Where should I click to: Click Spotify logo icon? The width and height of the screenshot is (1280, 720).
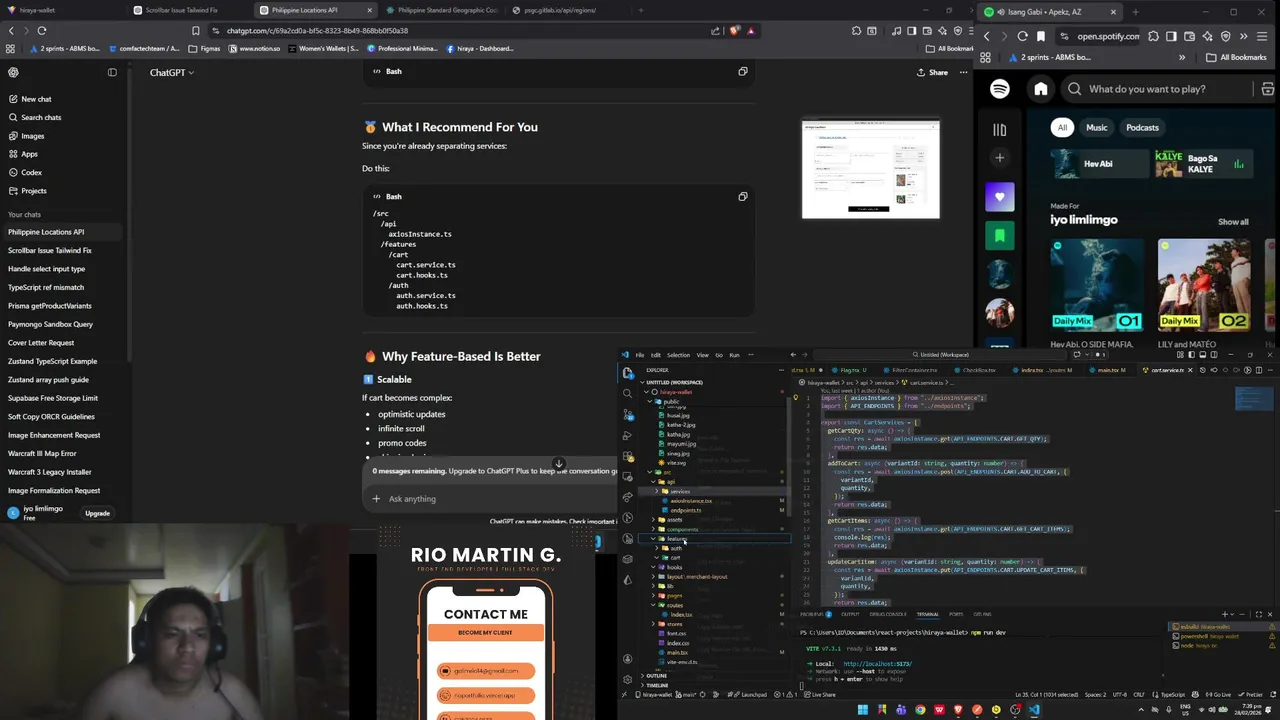coord(1000,89)
